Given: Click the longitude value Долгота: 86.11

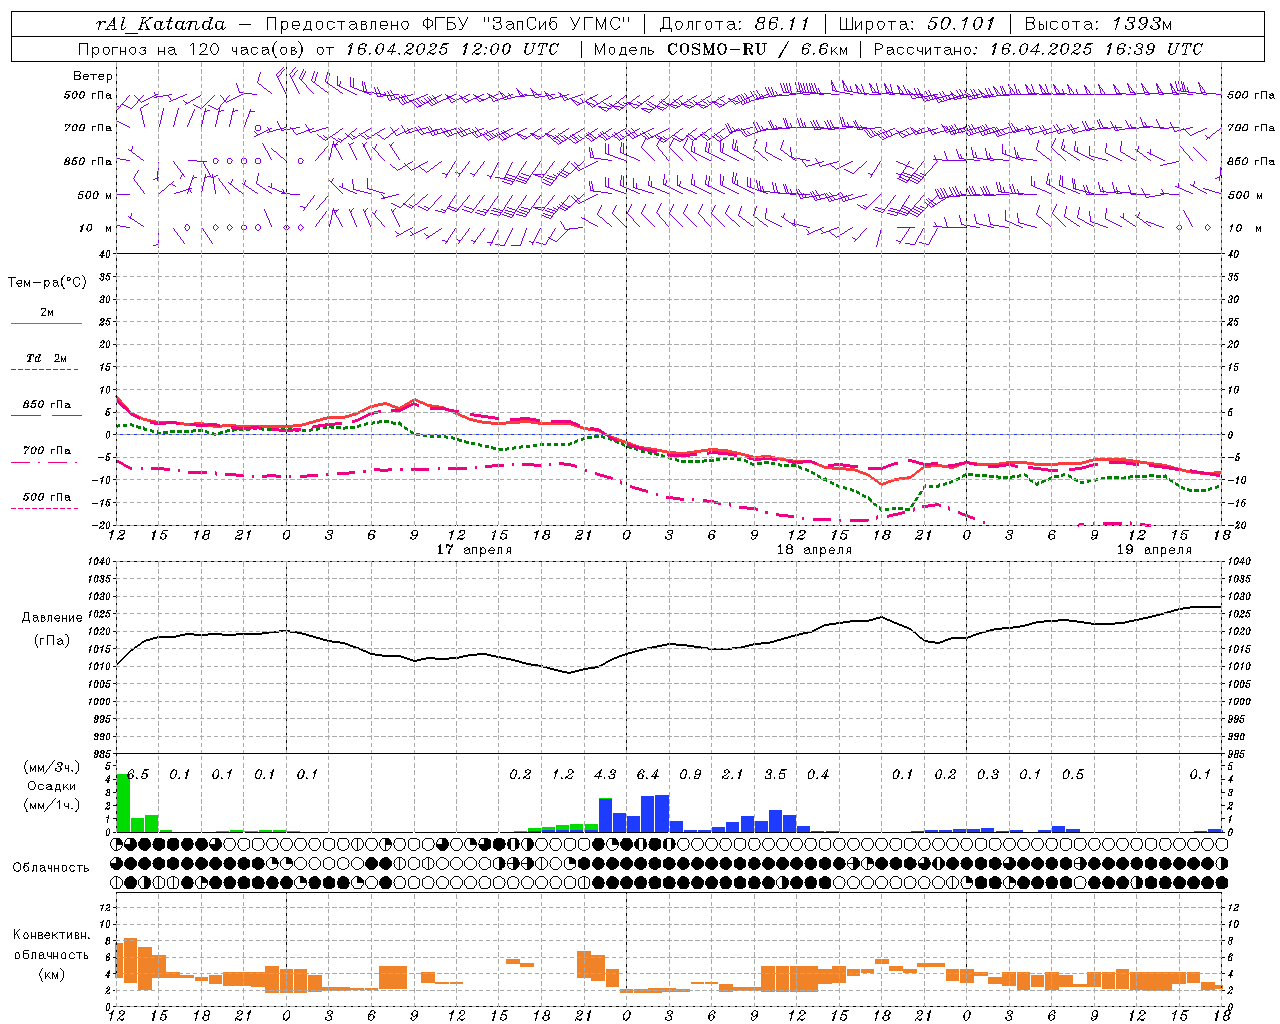Looking at the screenshot, I should click(735, 24).
